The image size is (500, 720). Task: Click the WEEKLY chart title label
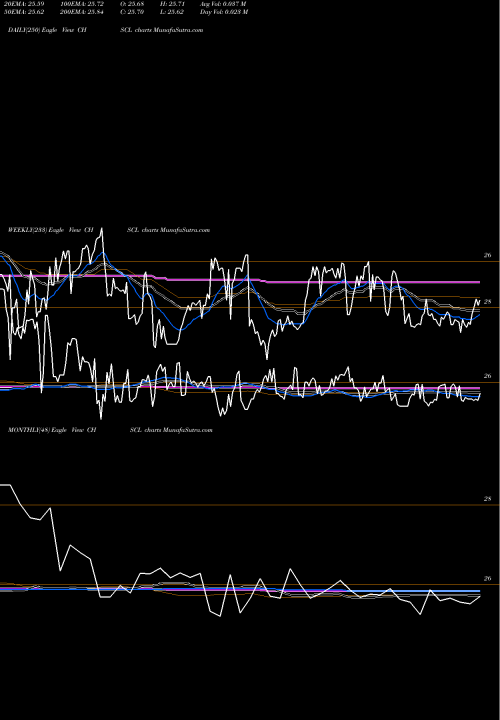109,230
